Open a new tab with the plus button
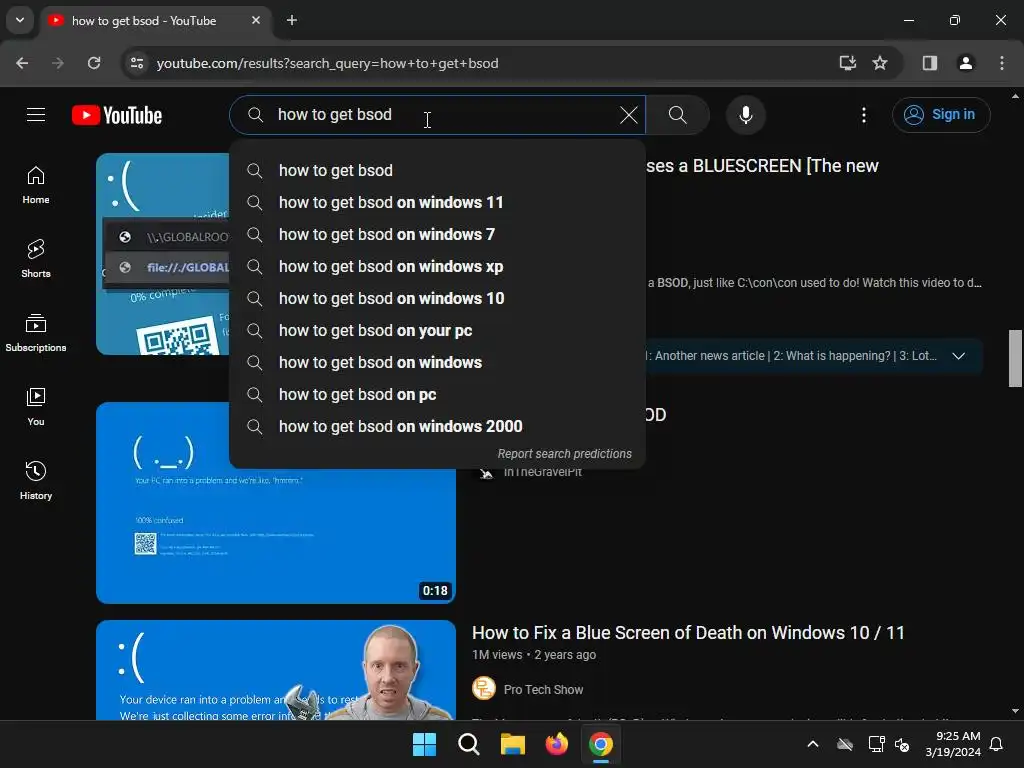The height and width of the screenshot is (768, 1024). coord(292,20)
